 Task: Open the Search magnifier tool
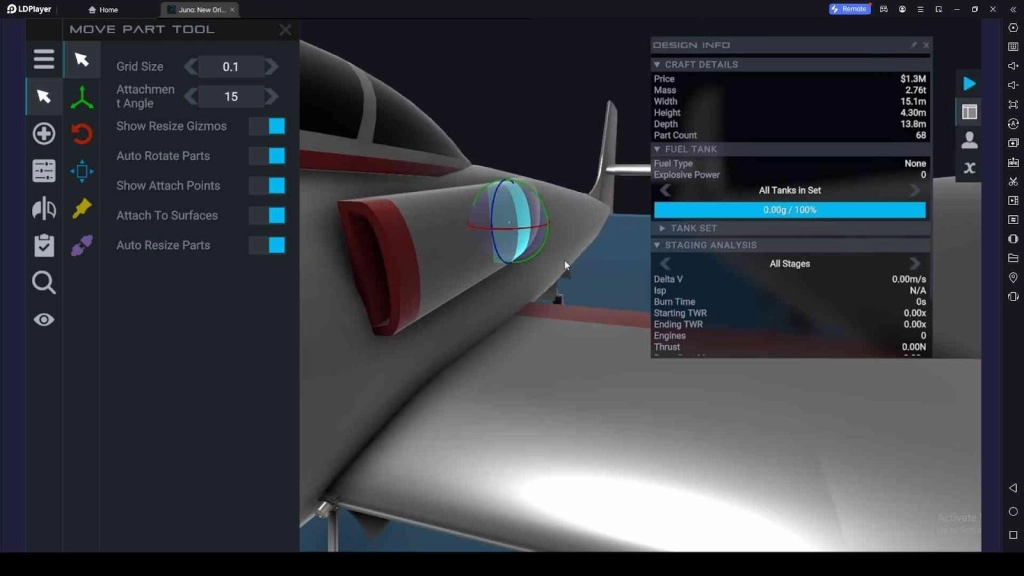pos(44,283)
